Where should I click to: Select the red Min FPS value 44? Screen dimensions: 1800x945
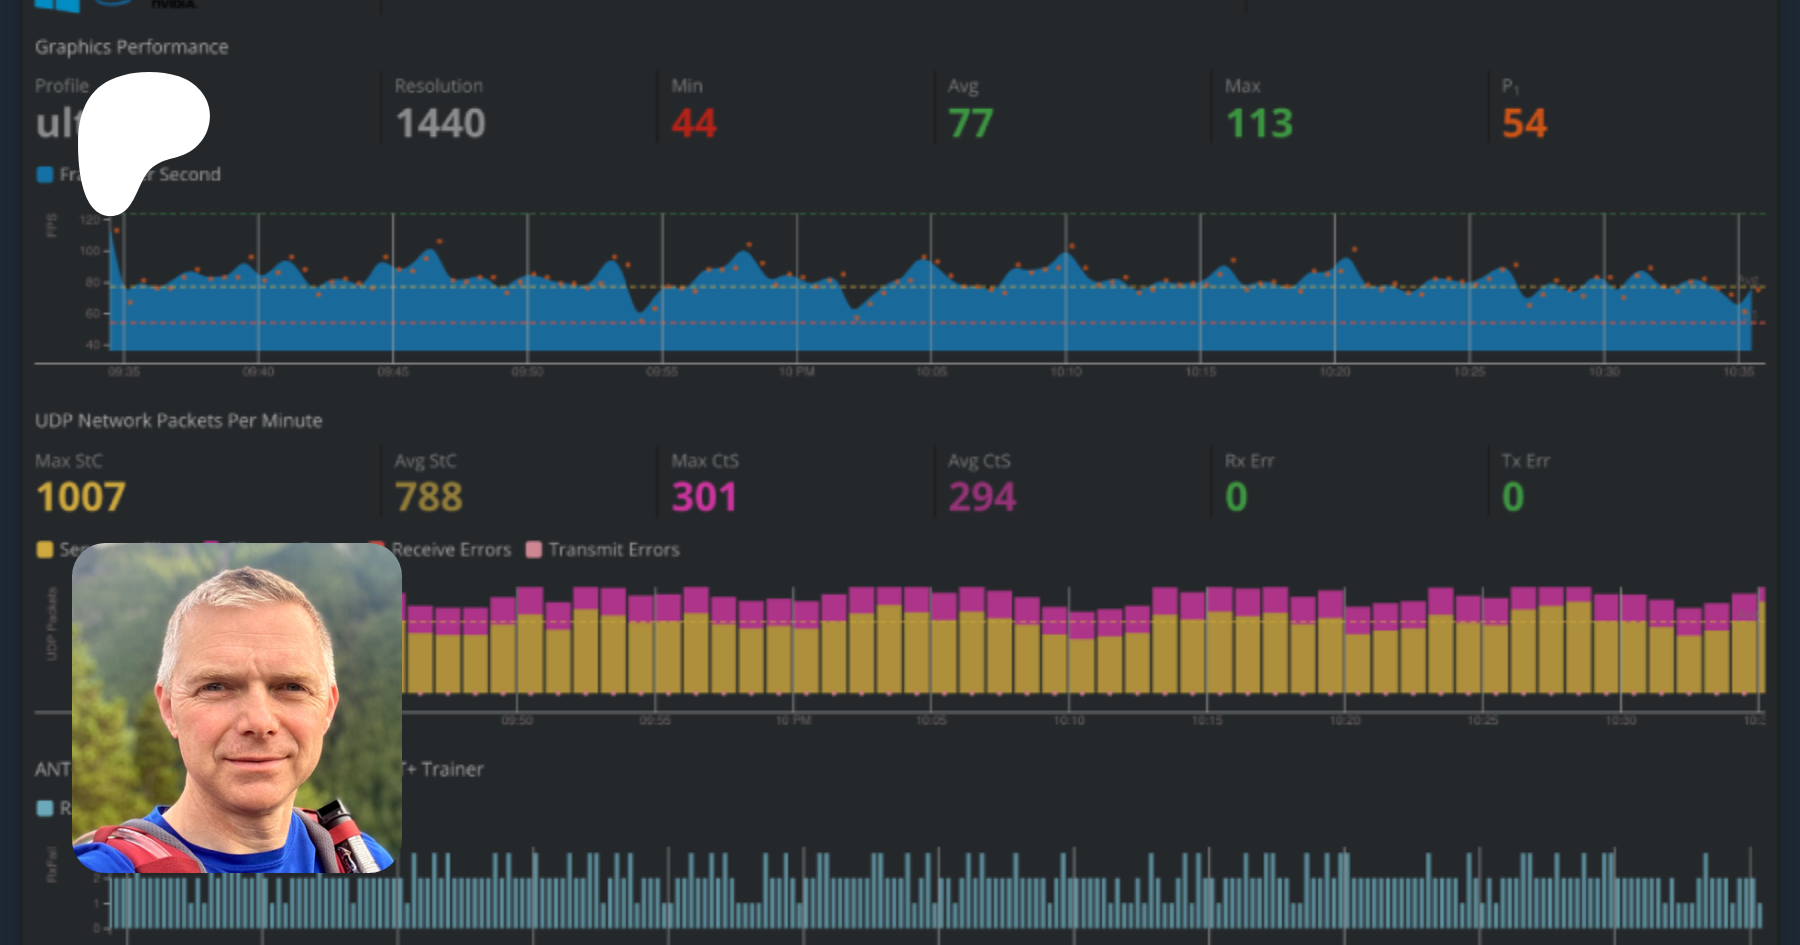click(x=694, y=124)
